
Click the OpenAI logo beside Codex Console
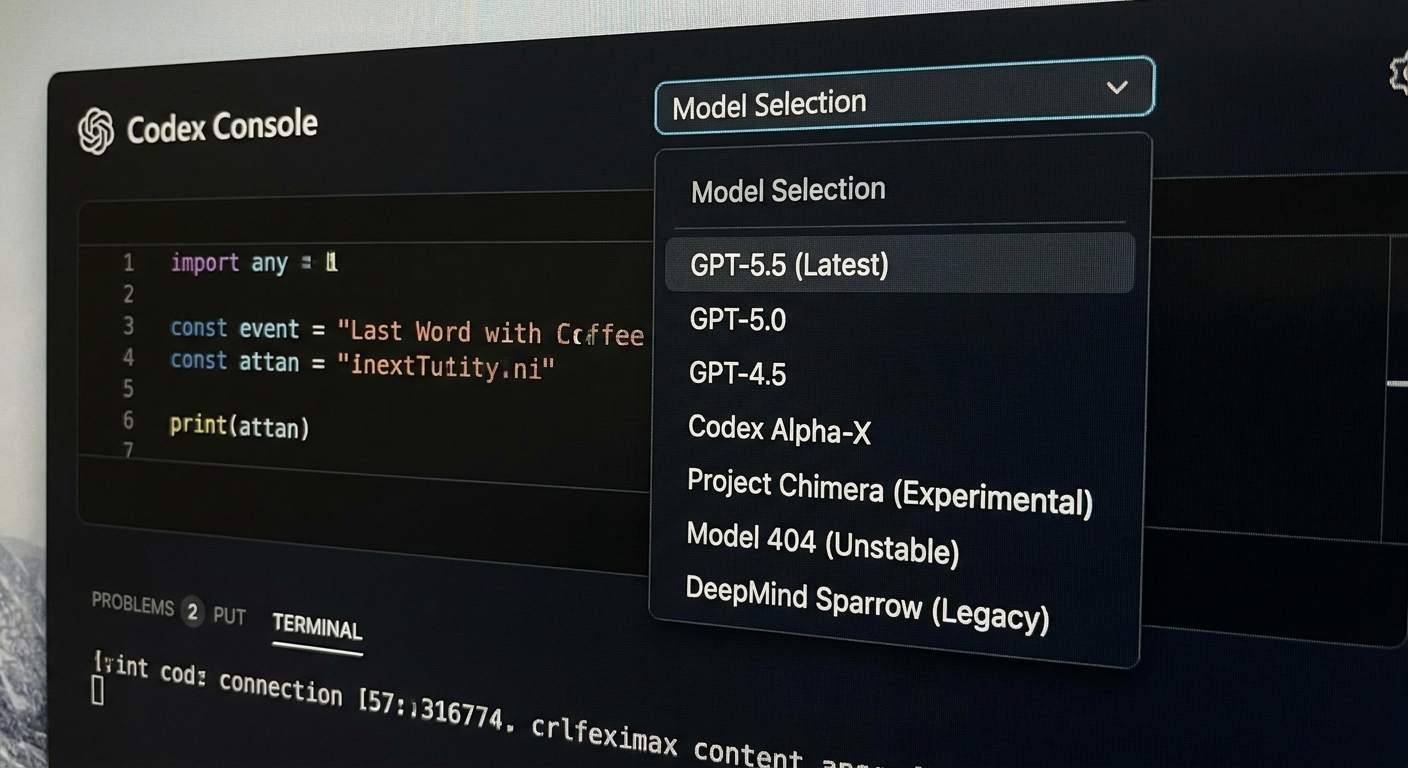pyautogui.click(x=96, y=131)
